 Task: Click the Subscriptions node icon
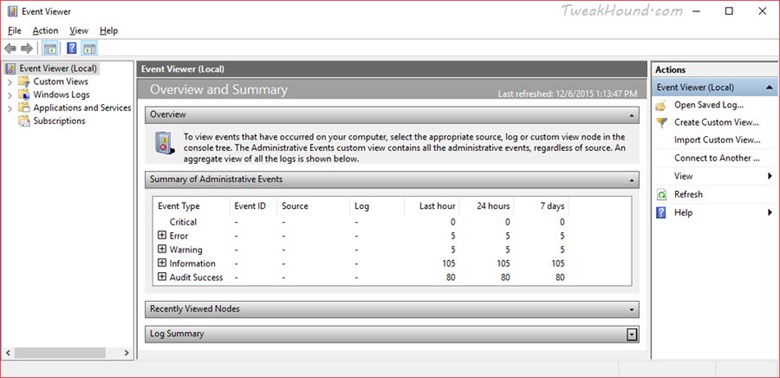tap(24, 121)
